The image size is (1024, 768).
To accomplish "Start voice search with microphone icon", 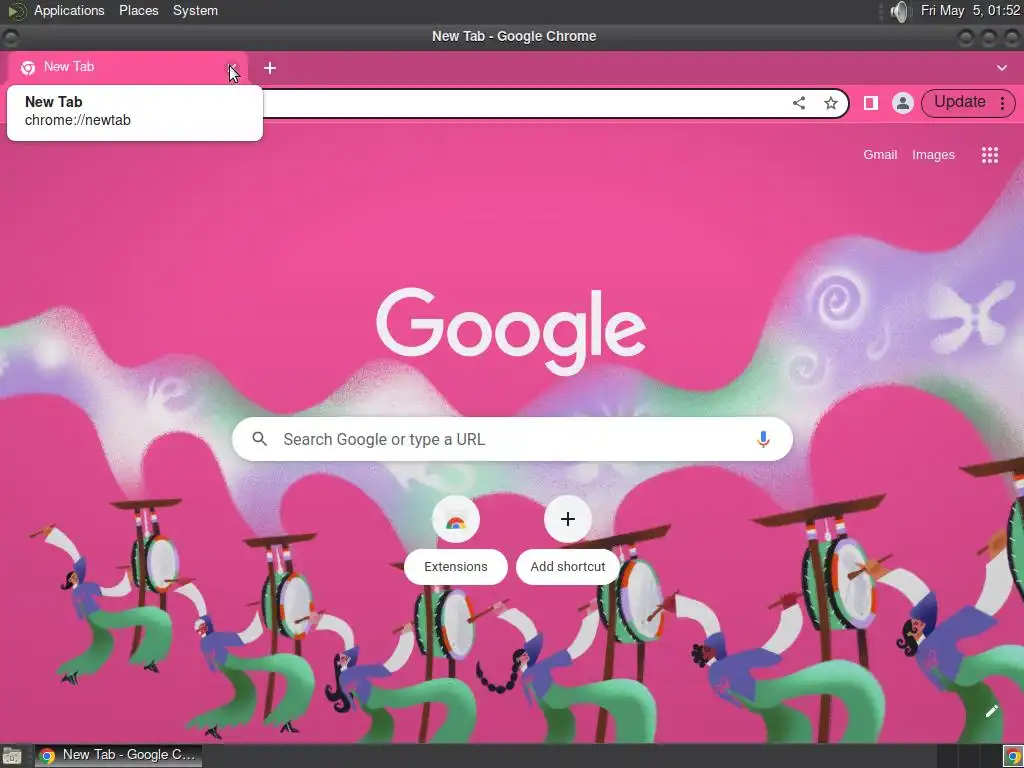I will point(763,439).
